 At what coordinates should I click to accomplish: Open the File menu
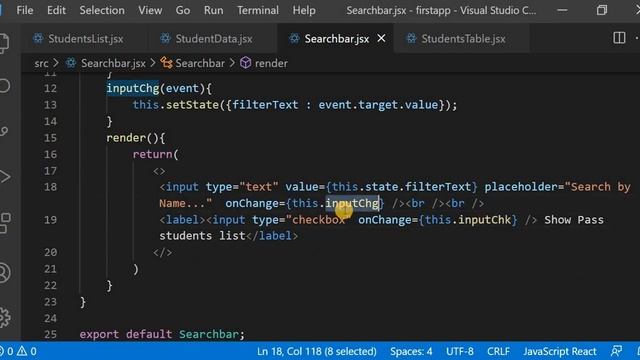pyautogui.click(x=25, y=10)
